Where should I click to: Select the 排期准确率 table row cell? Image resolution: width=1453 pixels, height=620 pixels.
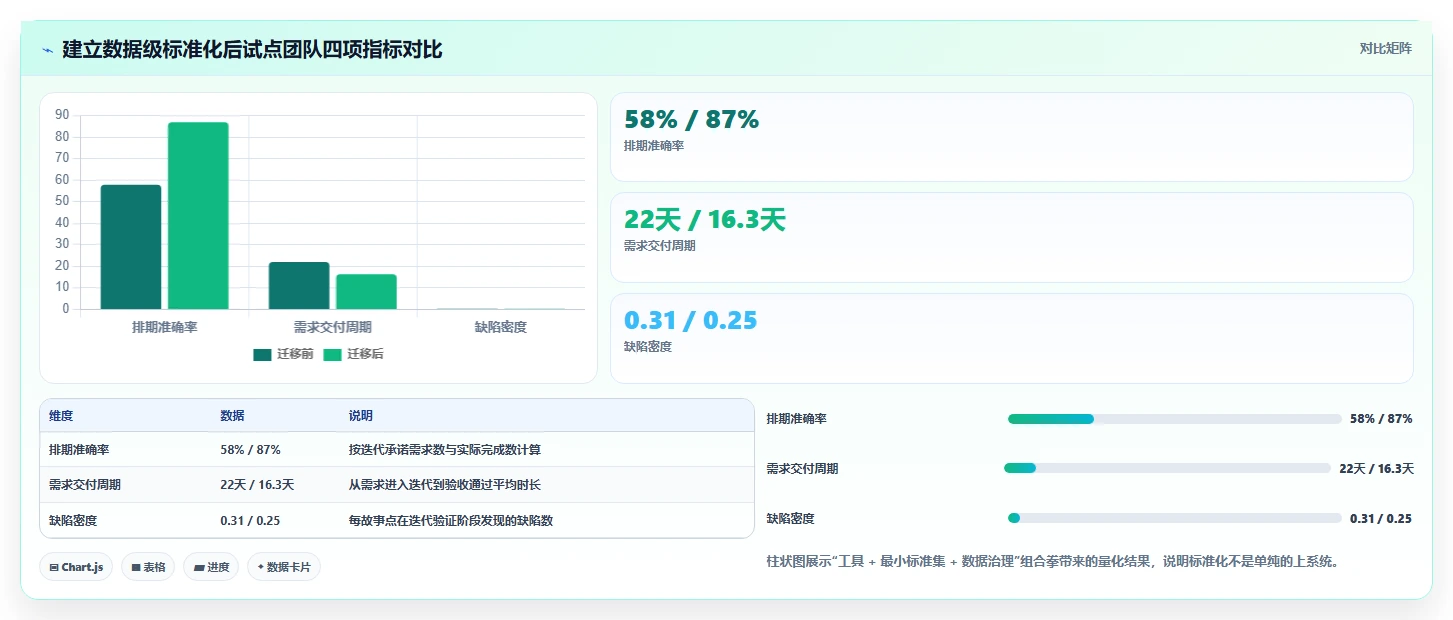79,450
